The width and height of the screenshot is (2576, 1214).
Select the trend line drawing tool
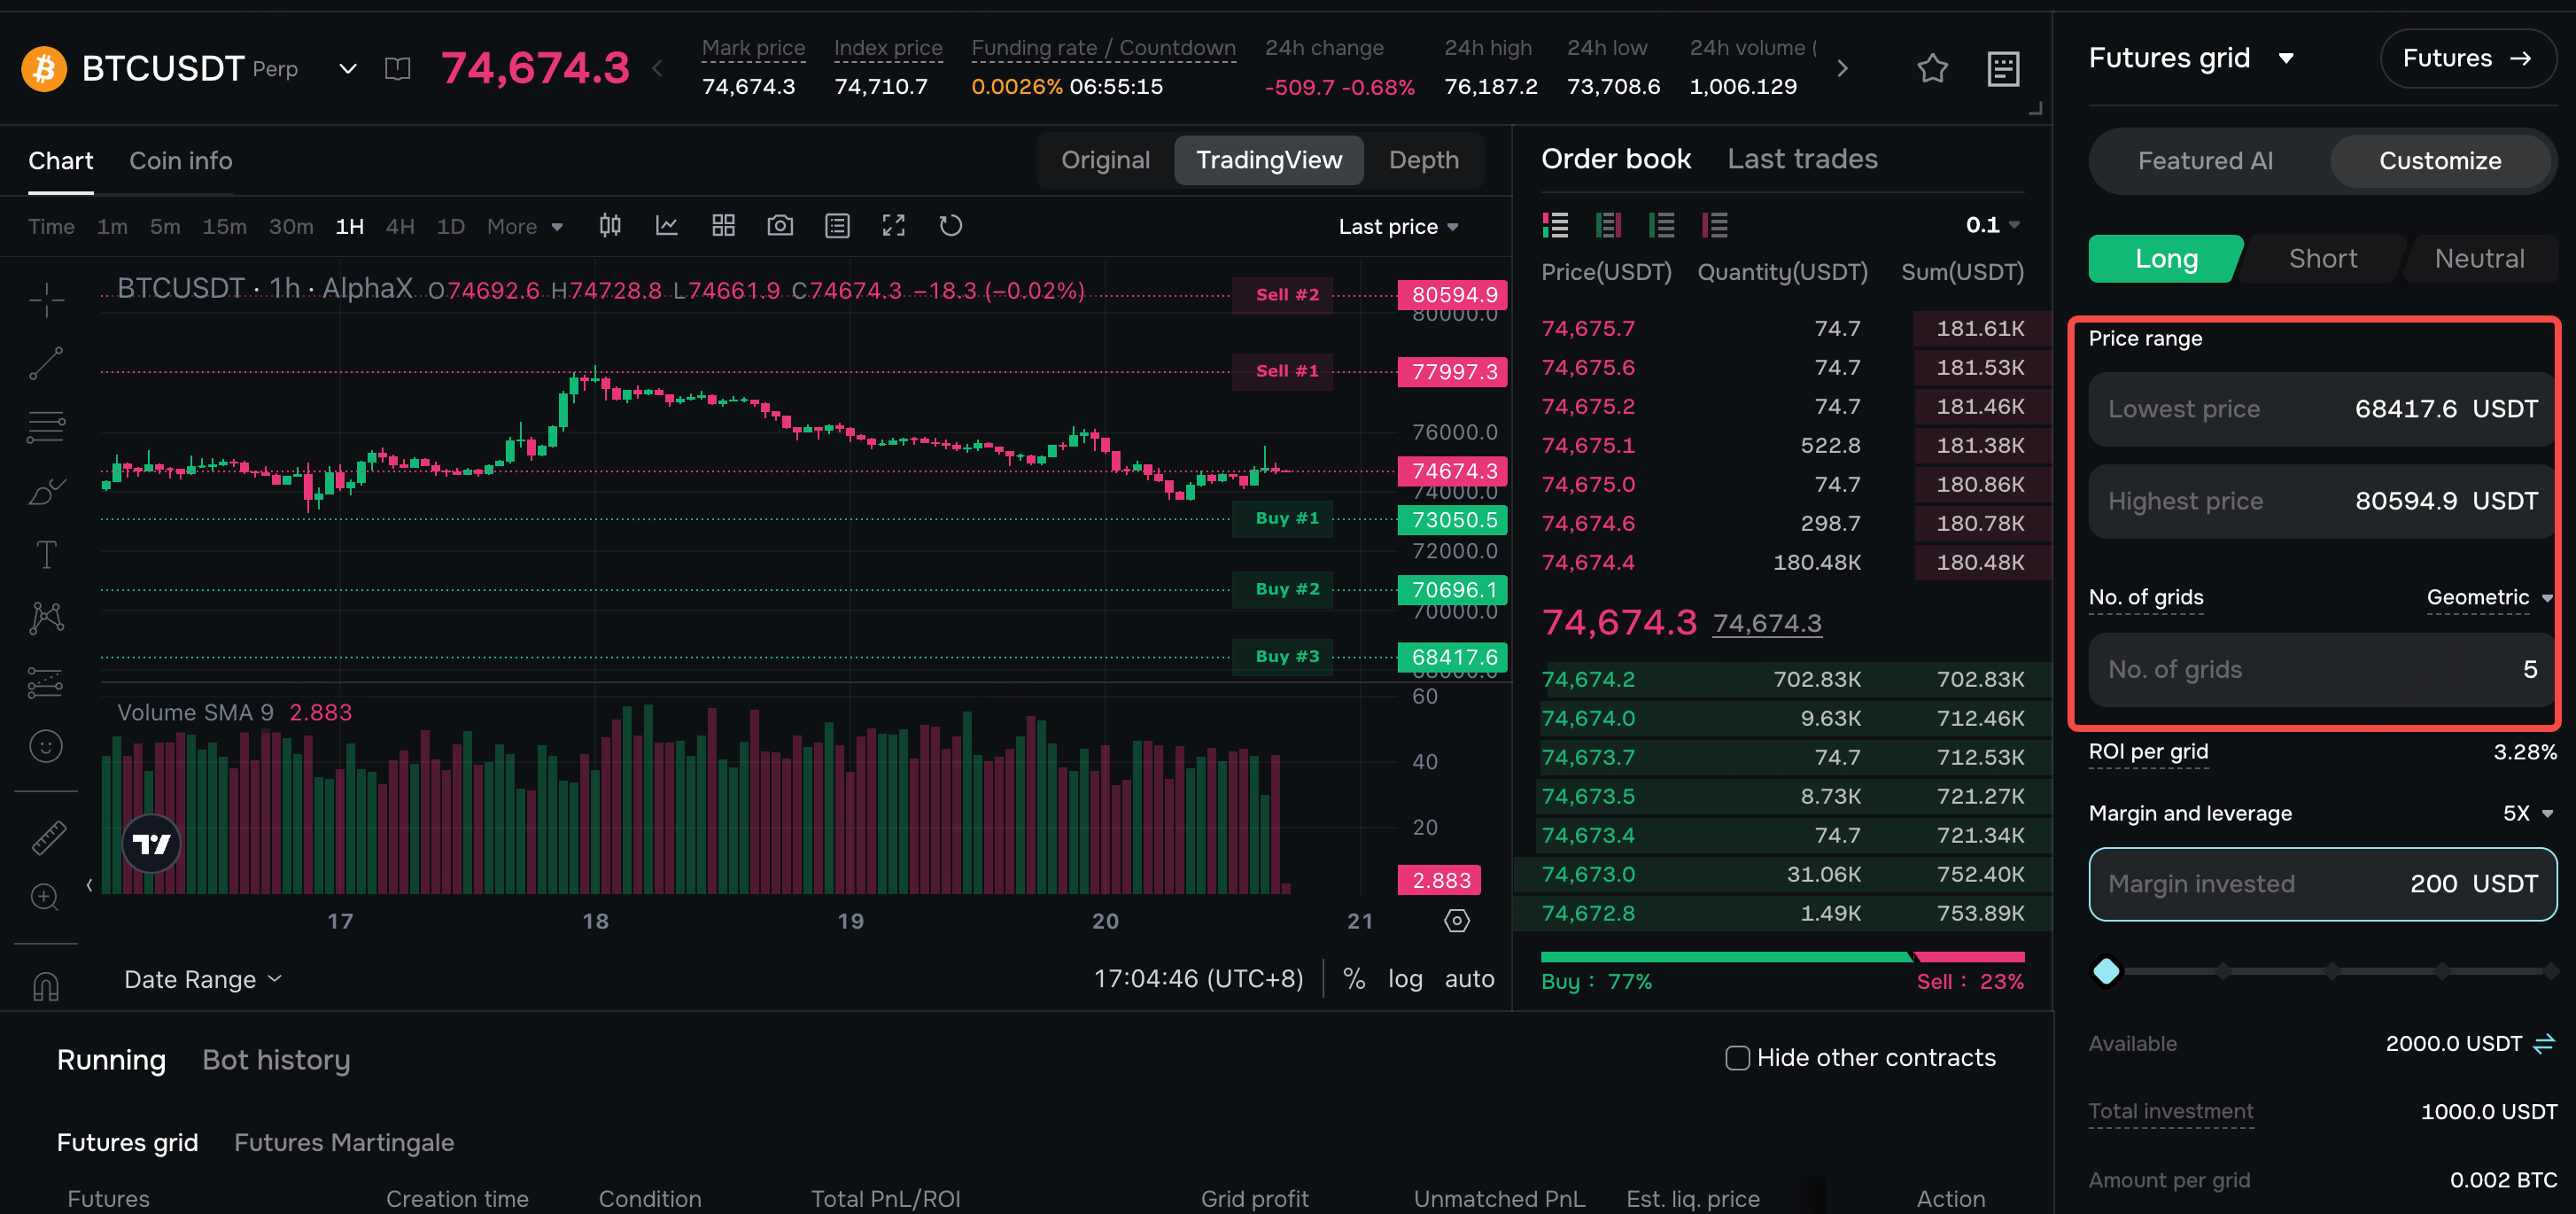(x=46, y=364)
